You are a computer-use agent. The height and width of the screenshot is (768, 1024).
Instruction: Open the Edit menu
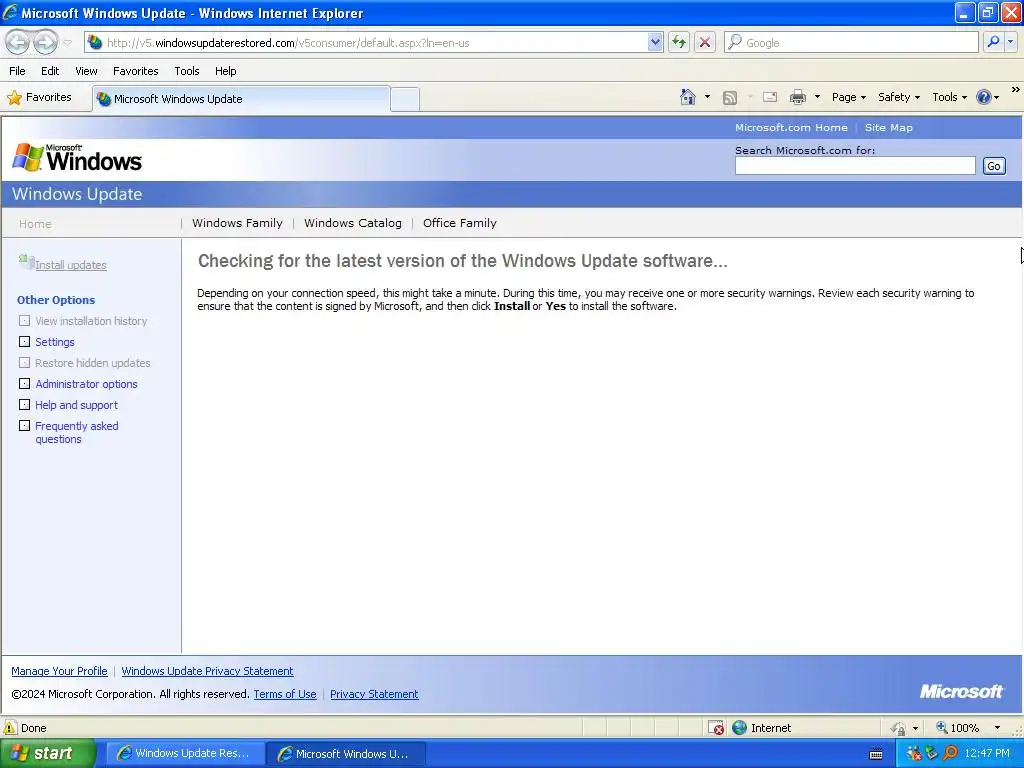click(x=50, y=71)
